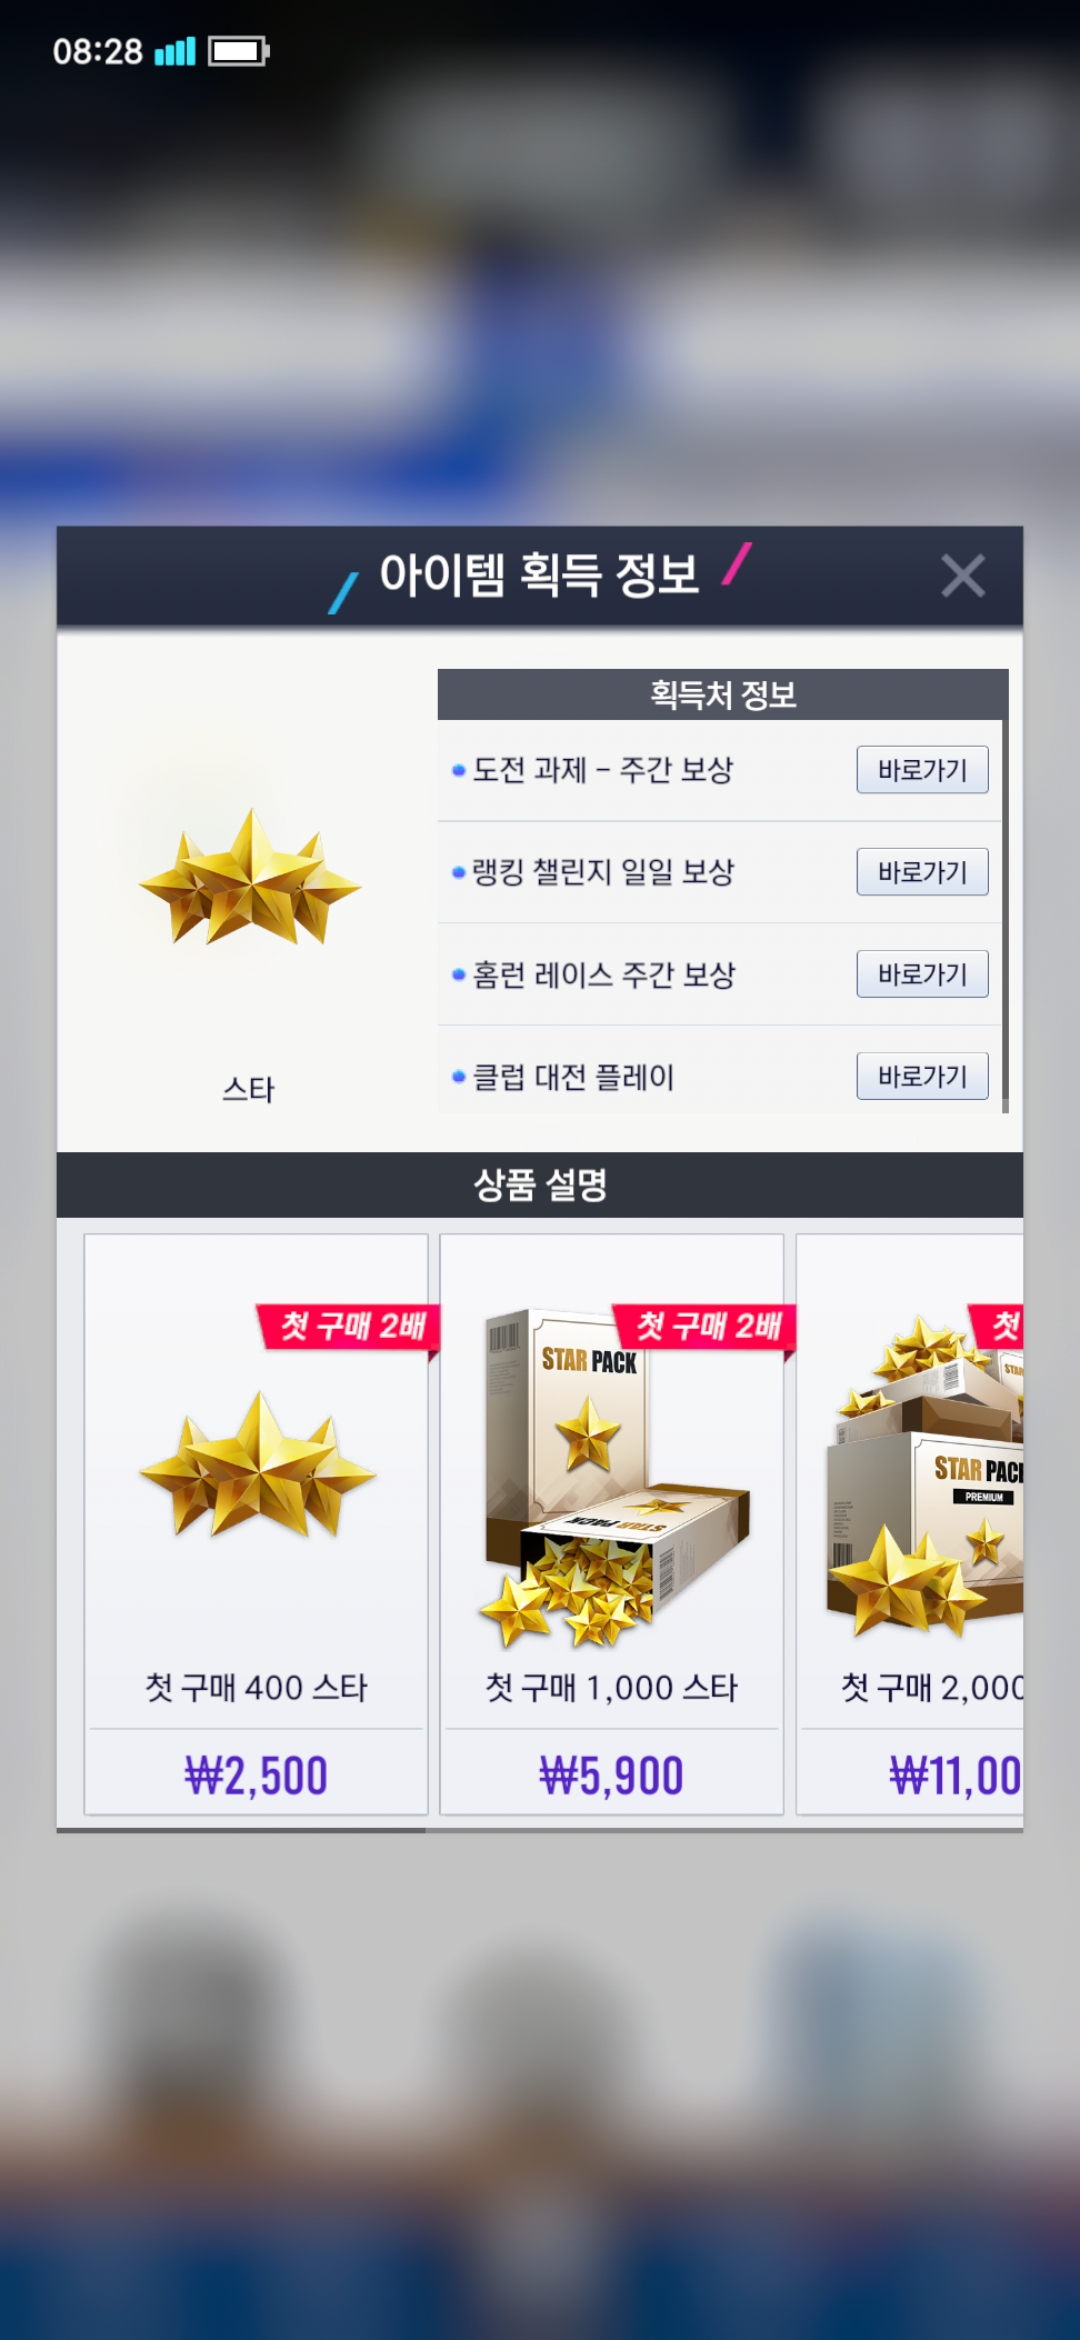Click the horizontal scrollbar under product cards

(241, 1830)
